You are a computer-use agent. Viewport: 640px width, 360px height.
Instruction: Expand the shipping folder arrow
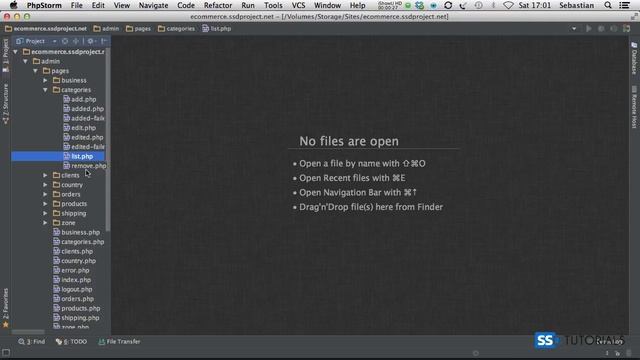(x=45, y=213)
